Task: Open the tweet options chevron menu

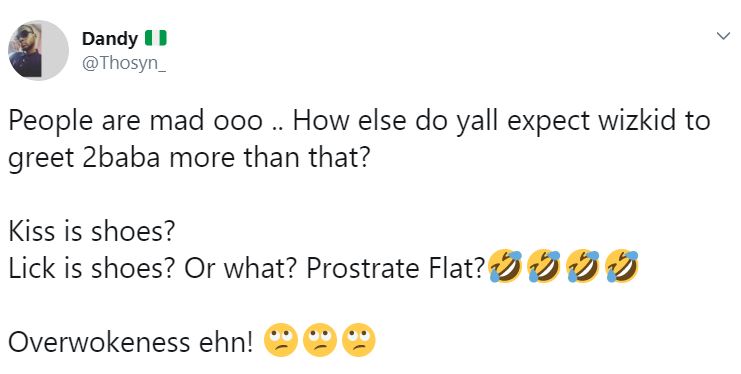Action: pyautogui.click(x=723, y=36)
